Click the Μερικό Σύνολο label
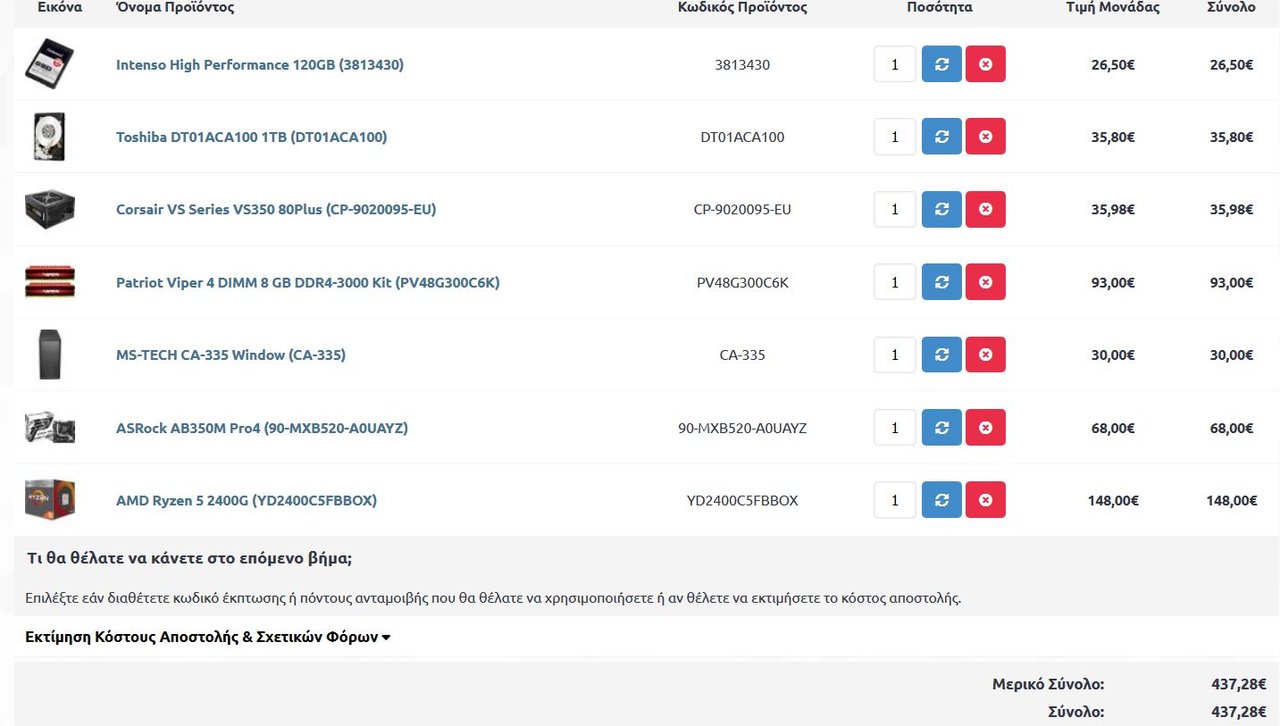 tap(1048, 685)
